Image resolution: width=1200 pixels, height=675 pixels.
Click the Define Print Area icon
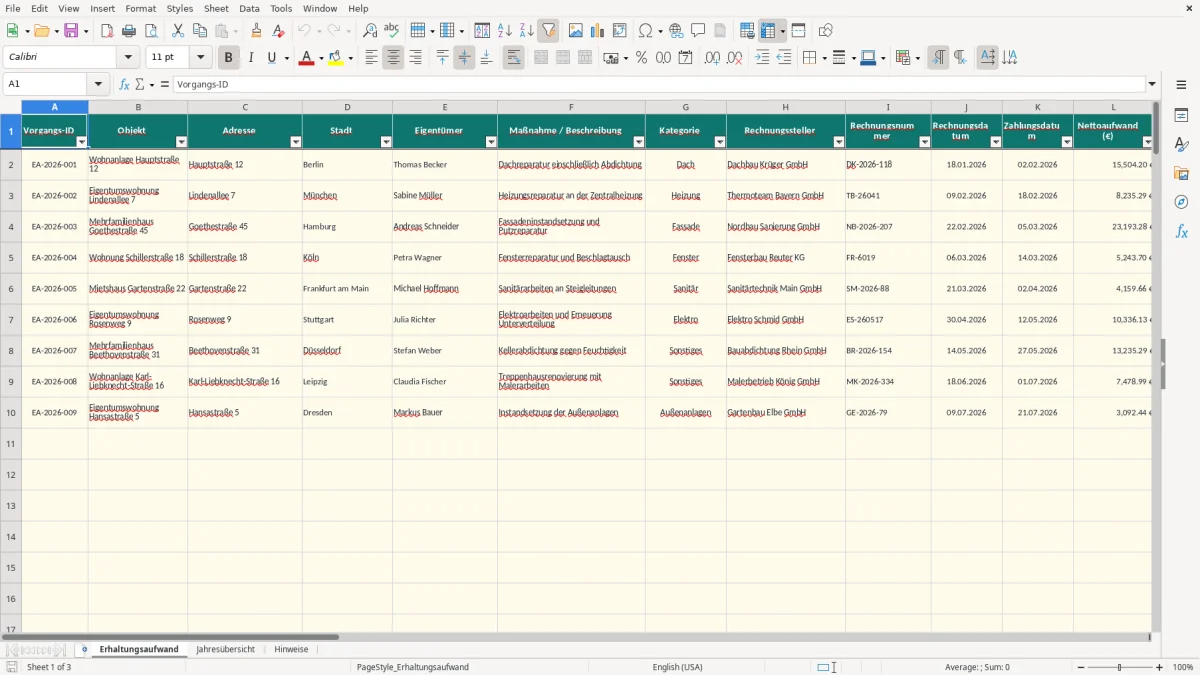747,31
